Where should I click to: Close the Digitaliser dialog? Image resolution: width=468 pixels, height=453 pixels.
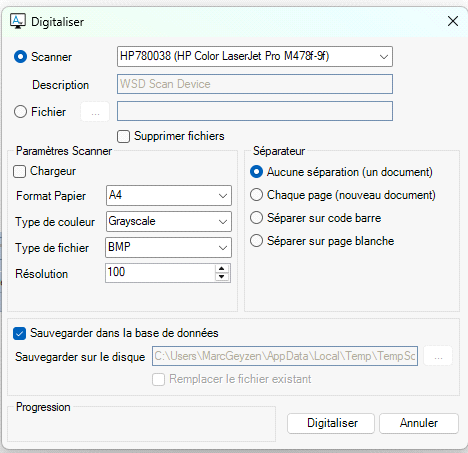click(453, 21)
